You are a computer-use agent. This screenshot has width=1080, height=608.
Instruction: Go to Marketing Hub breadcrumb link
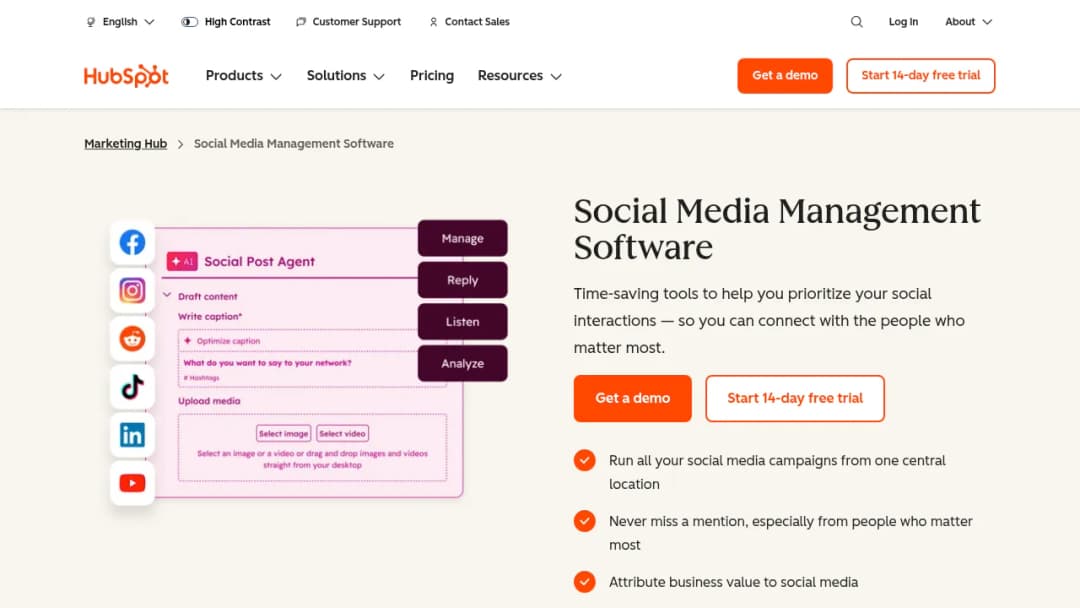[125, 143]
